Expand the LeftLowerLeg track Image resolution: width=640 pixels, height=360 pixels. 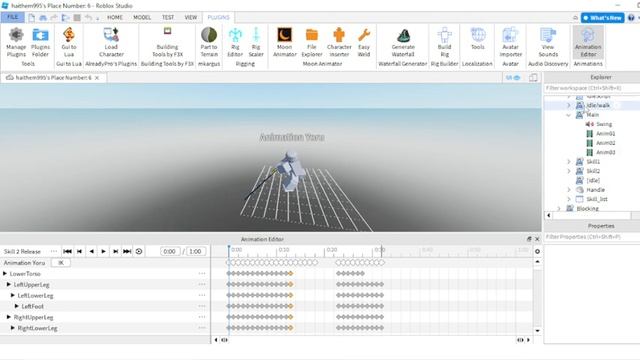pyautogui.click(x=13, y=295)
